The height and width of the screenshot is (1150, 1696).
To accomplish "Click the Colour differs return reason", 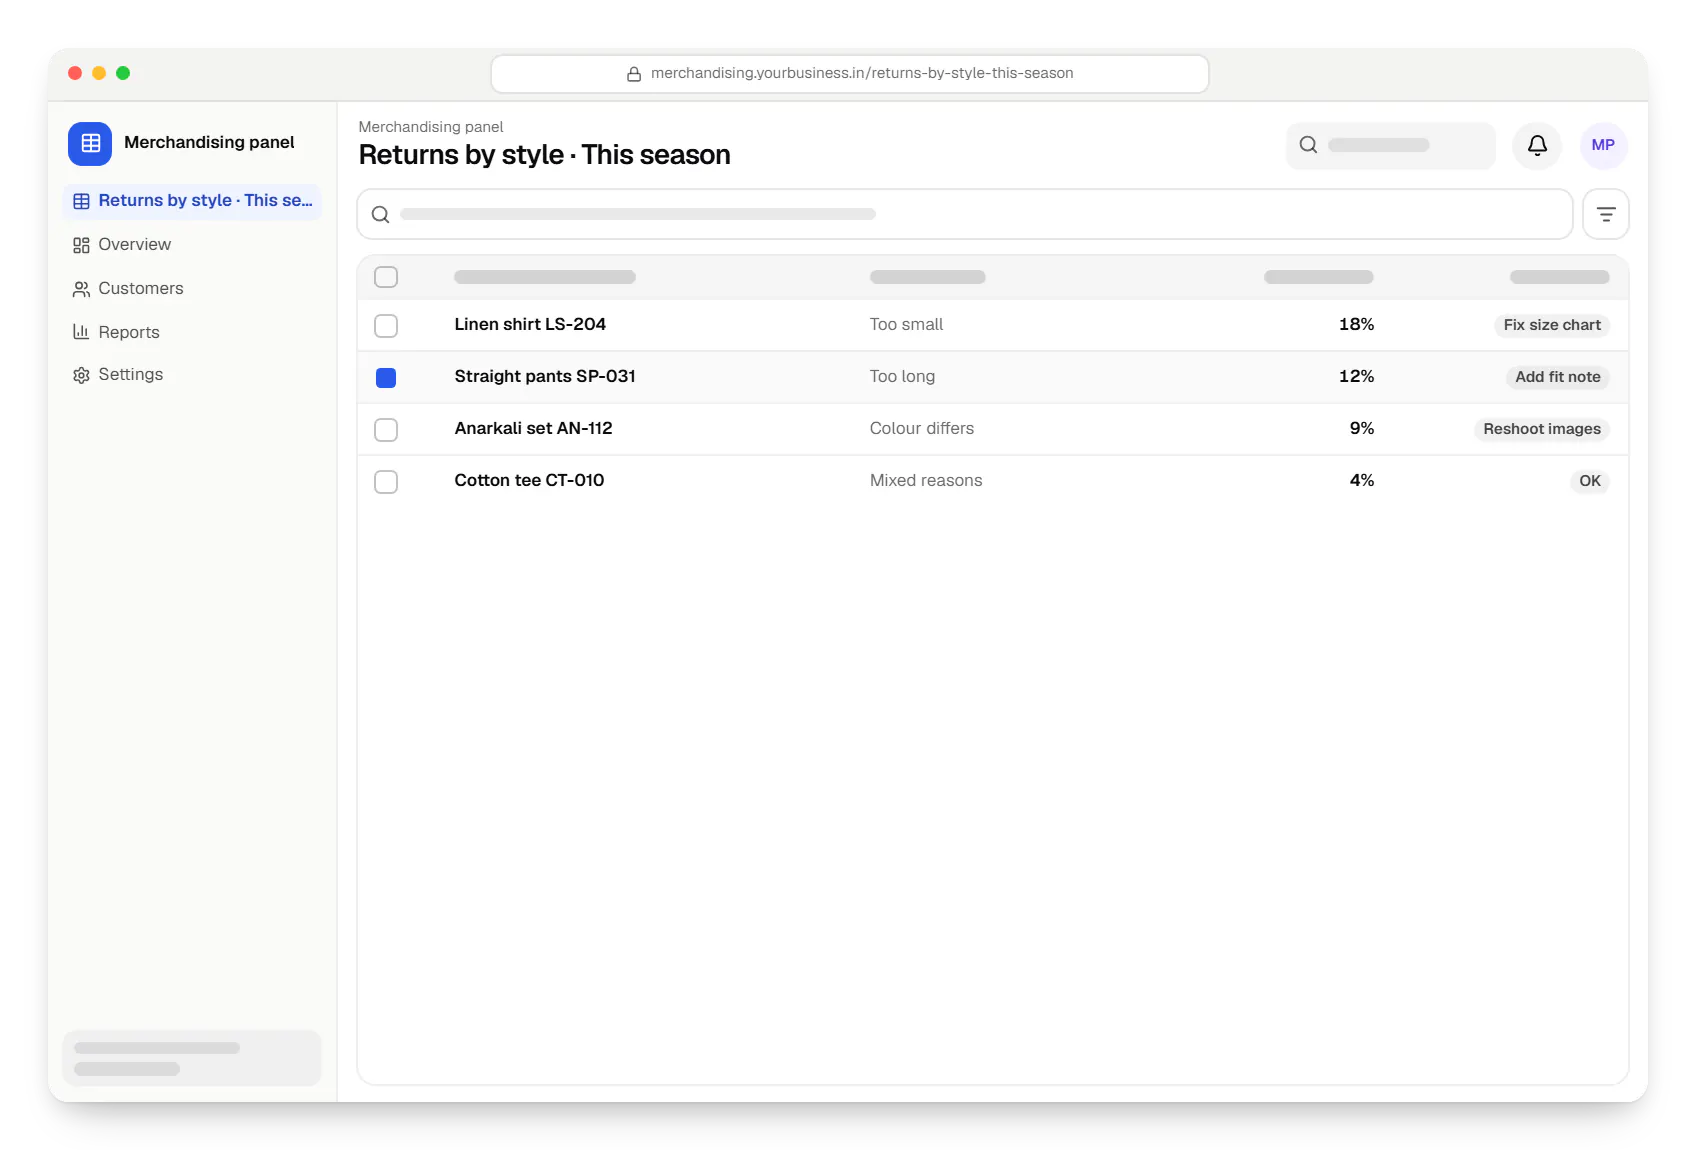I will coord(922,428).
